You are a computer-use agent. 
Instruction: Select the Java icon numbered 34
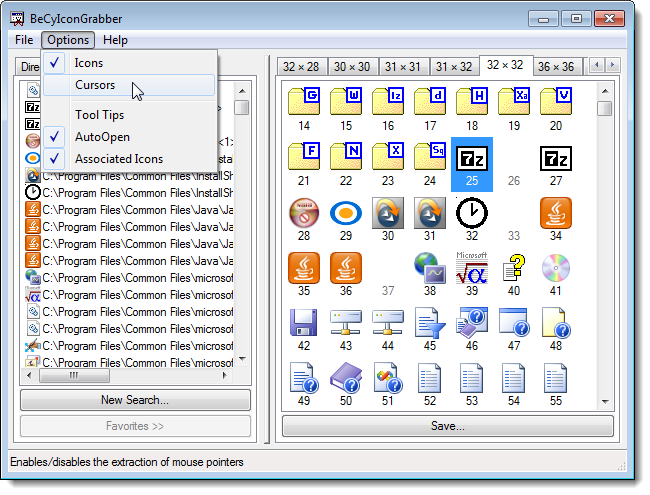click(556, 213)
